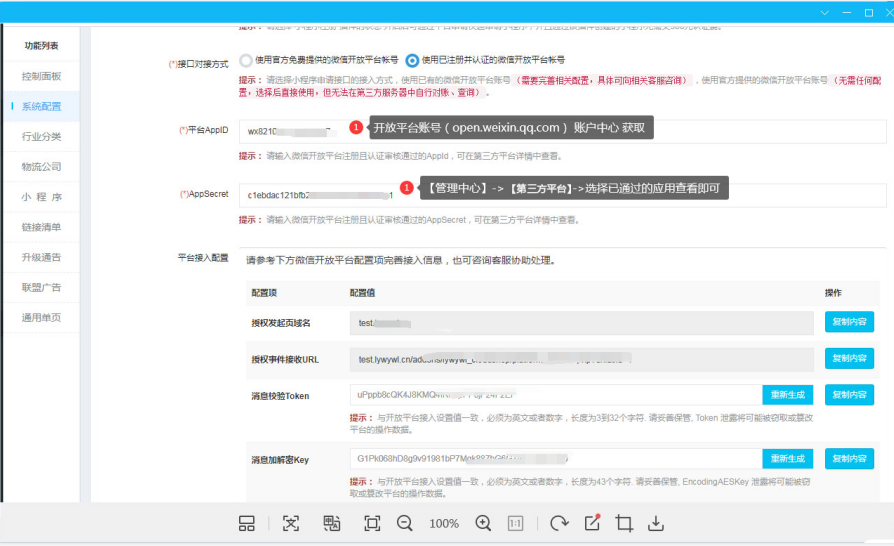Viewport: 894px width, 546px height.
Task: Zoom out with the minus magnifier
Action: click(x=405, y=523)
